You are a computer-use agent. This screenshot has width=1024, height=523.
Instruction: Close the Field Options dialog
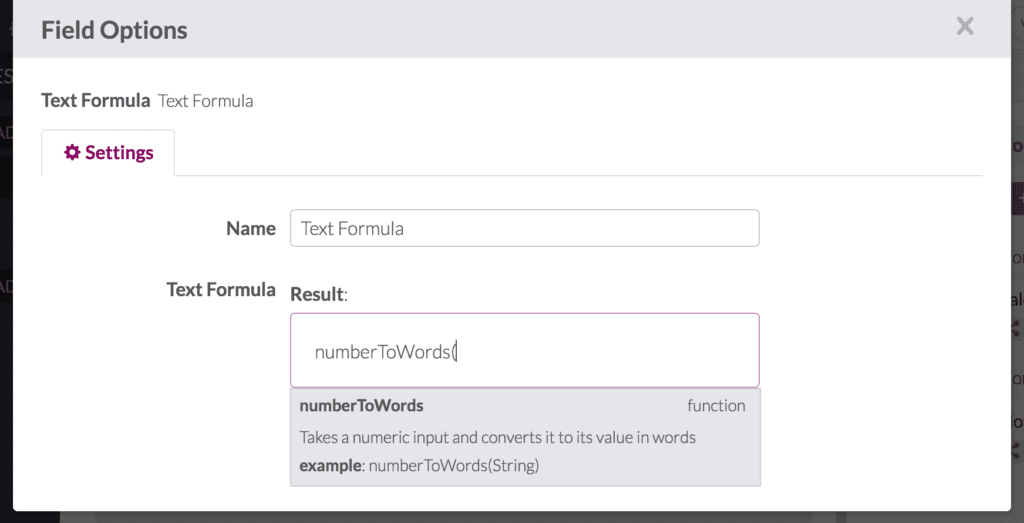(x=964, y=27)
